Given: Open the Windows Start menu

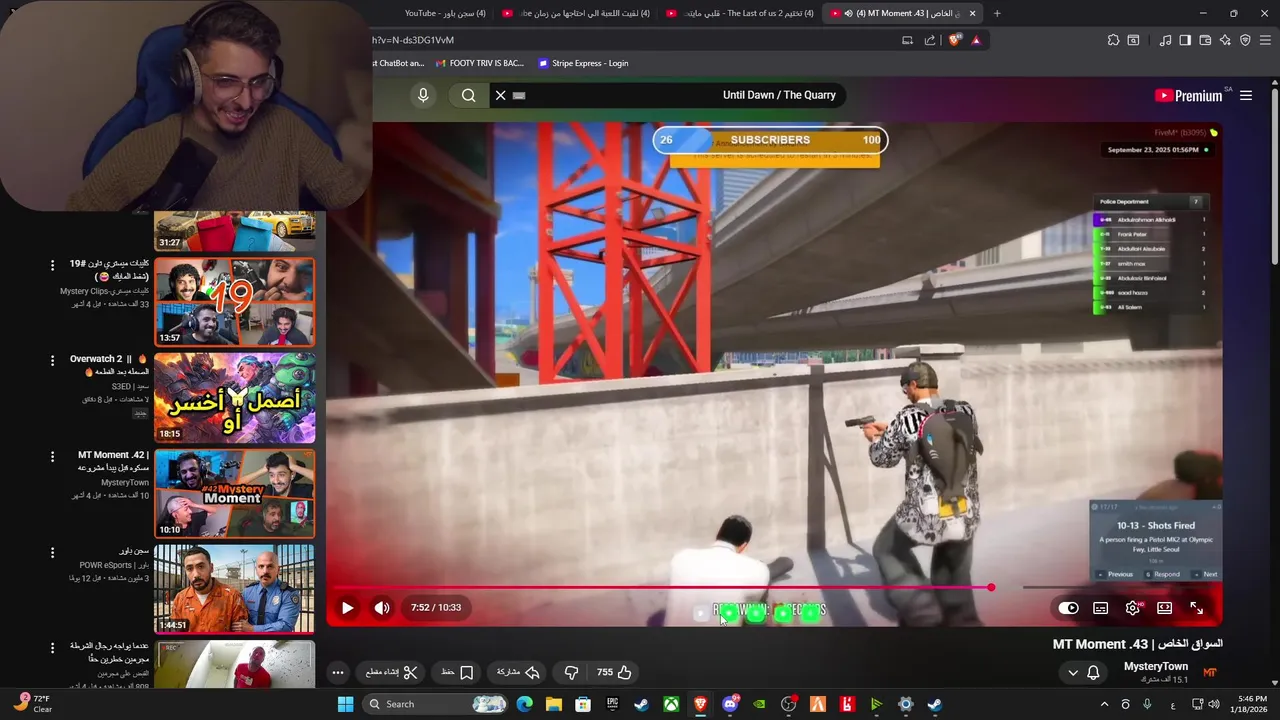Looking at the screenshot, I should 345,704.
